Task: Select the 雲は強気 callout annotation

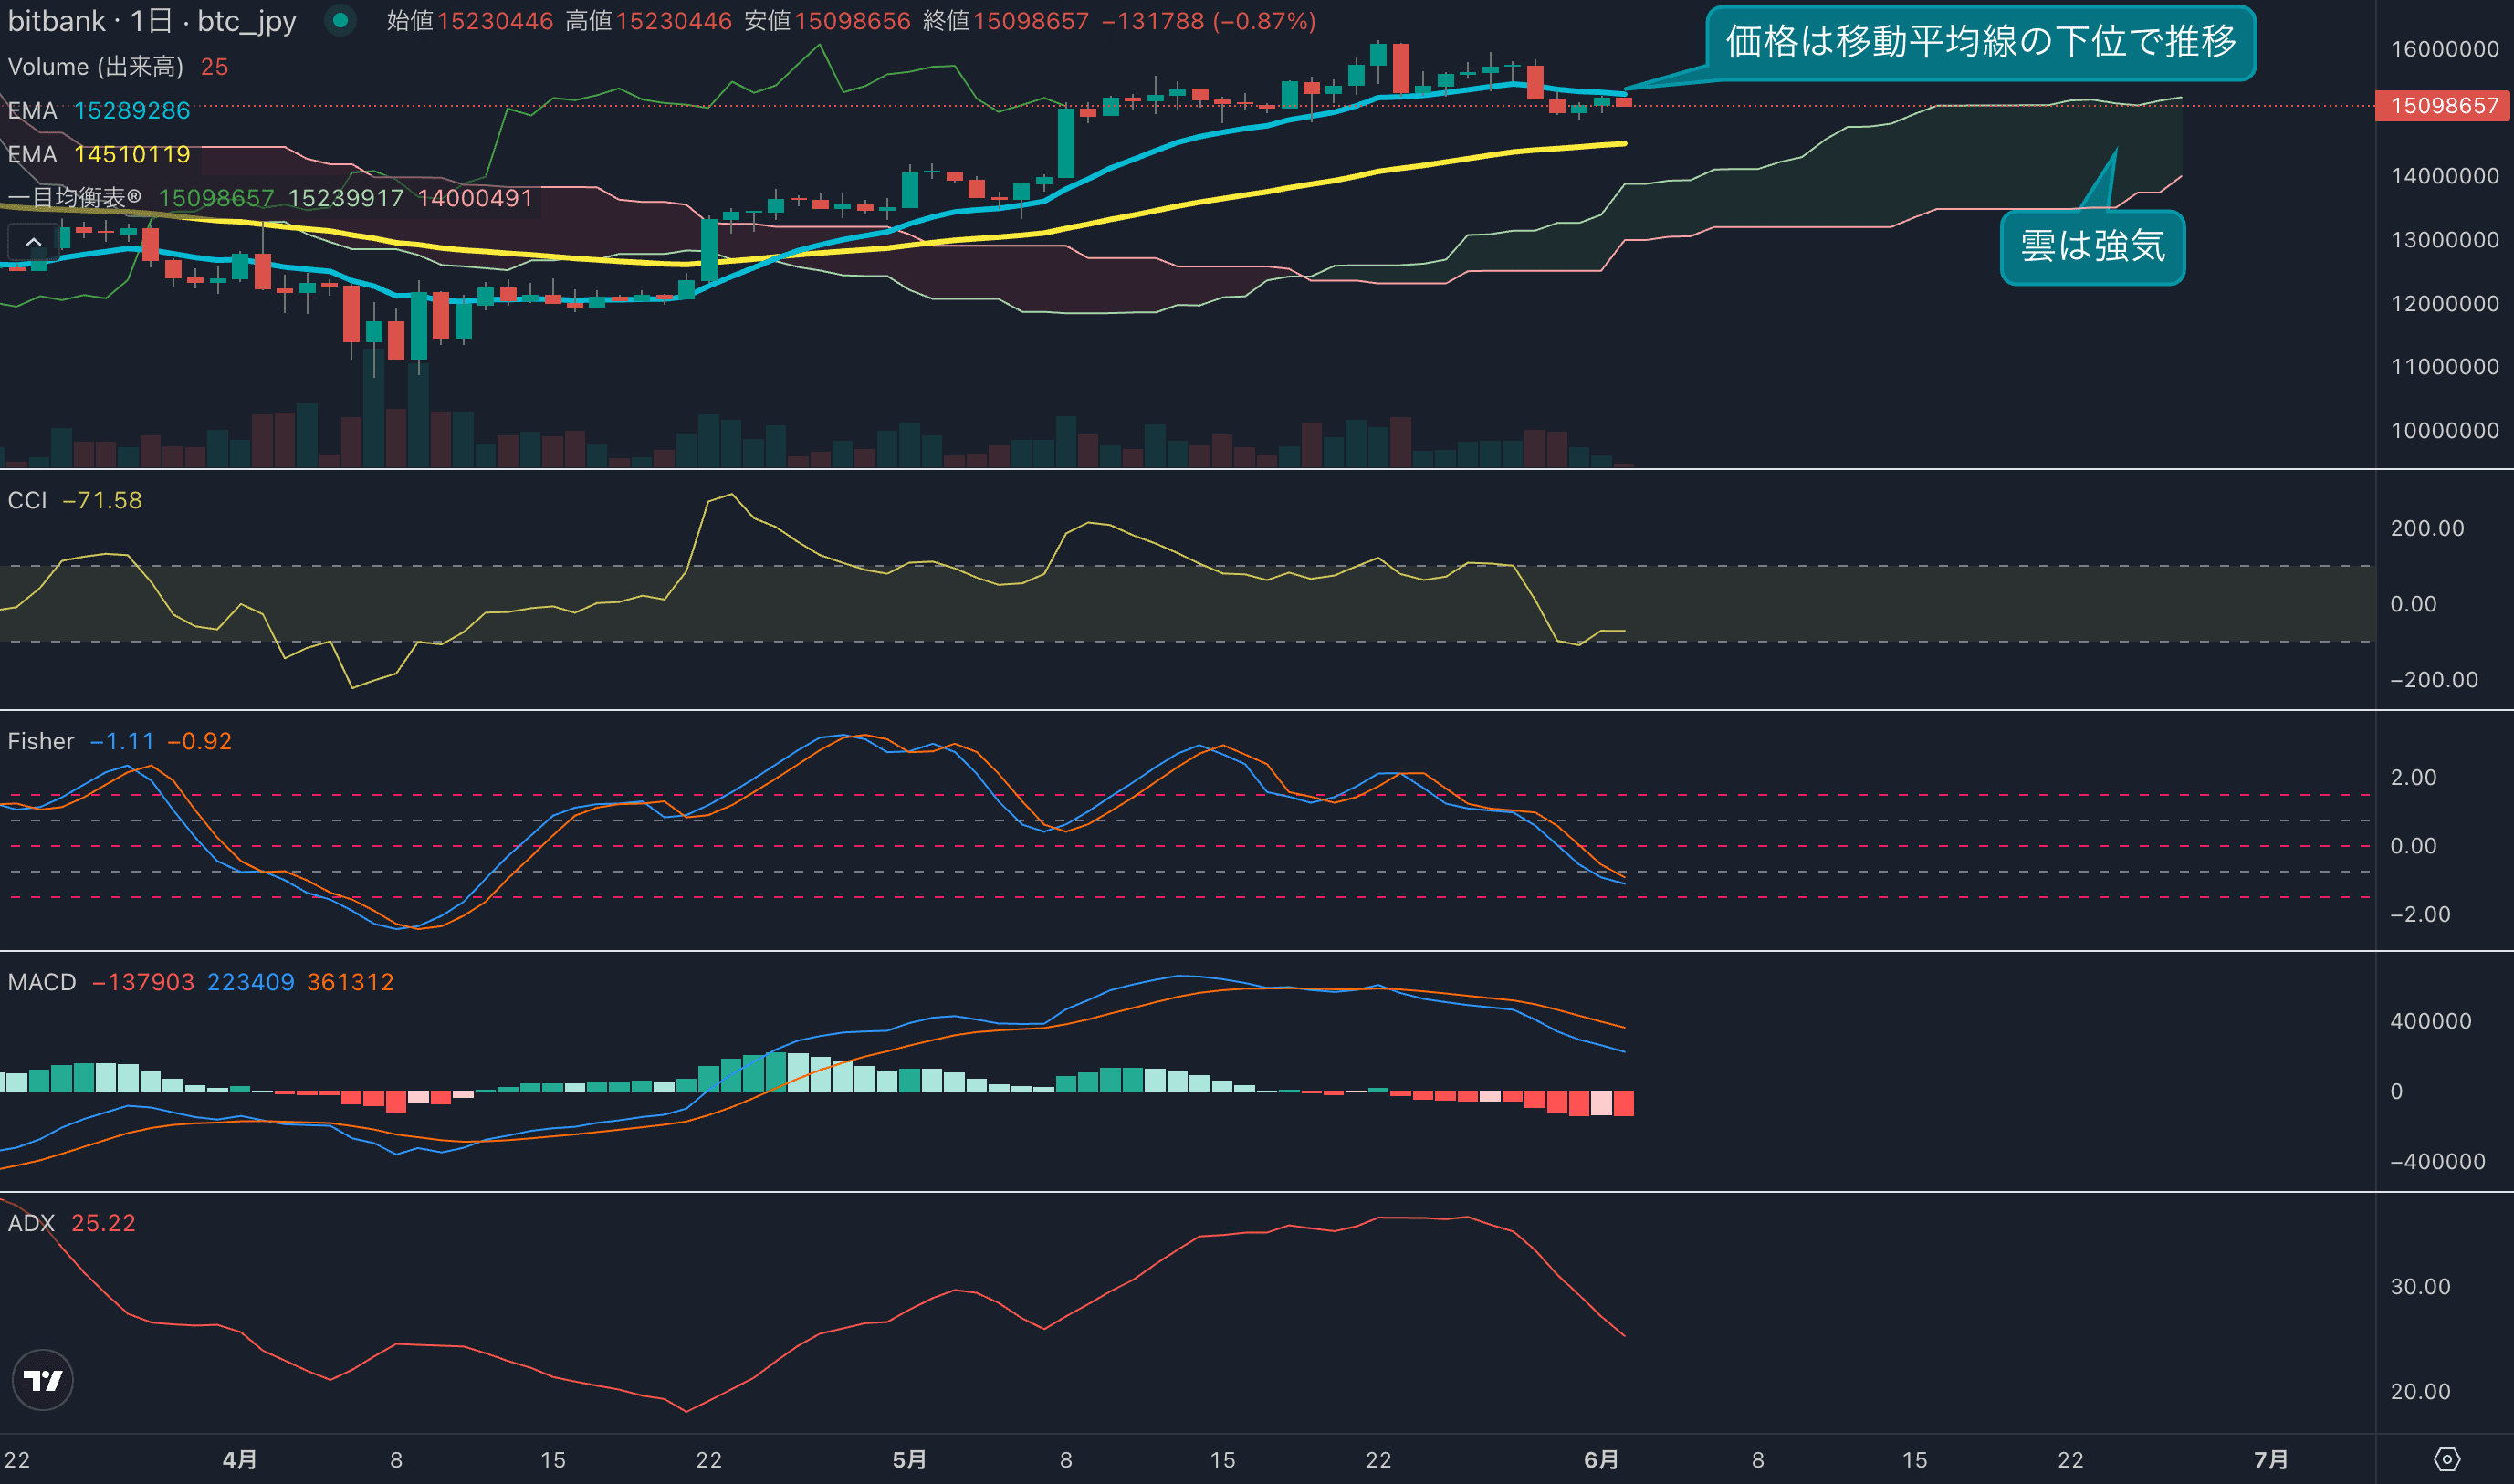Action: click(2092, 246)
